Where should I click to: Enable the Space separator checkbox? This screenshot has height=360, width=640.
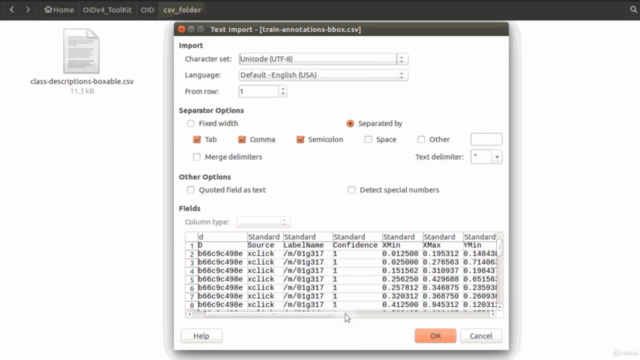(x=368, y=140)
